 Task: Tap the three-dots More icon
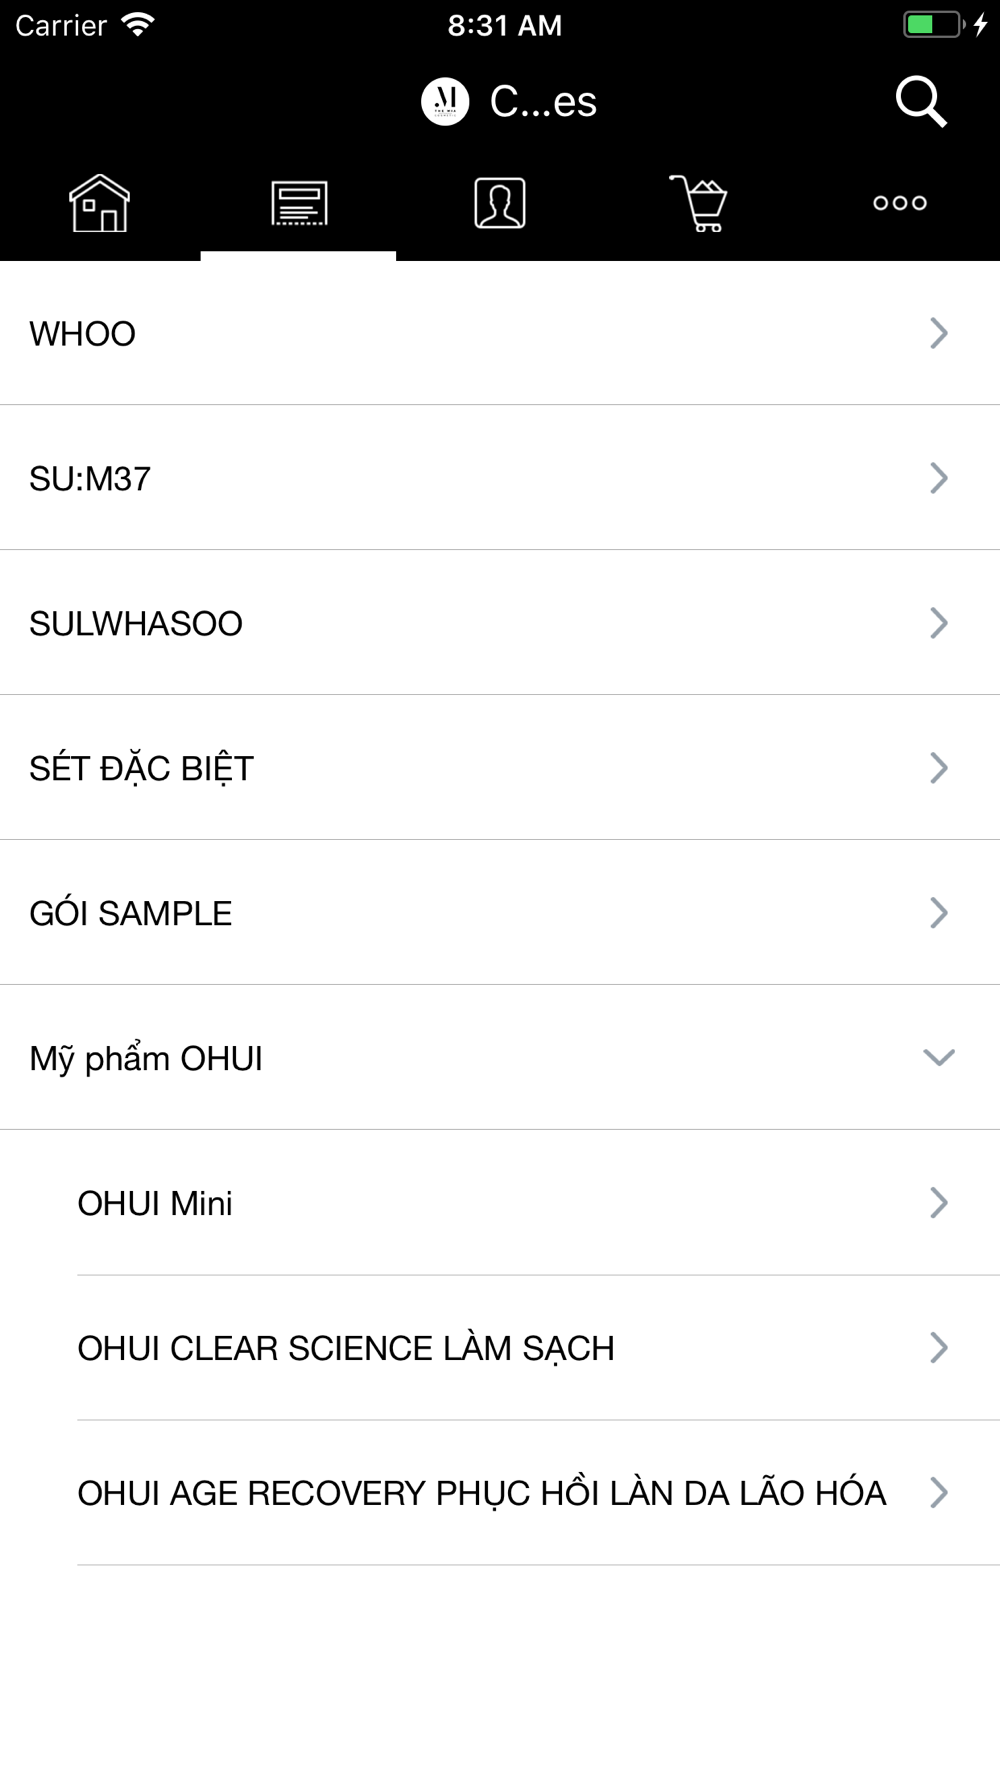point(899,203)
